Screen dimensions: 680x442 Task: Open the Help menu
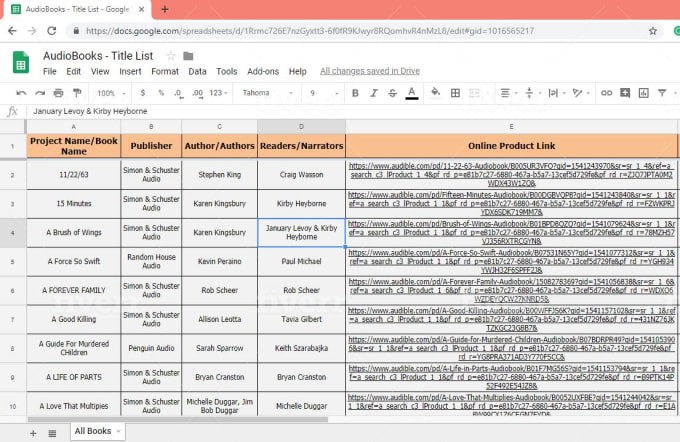(x=298, y=71)
